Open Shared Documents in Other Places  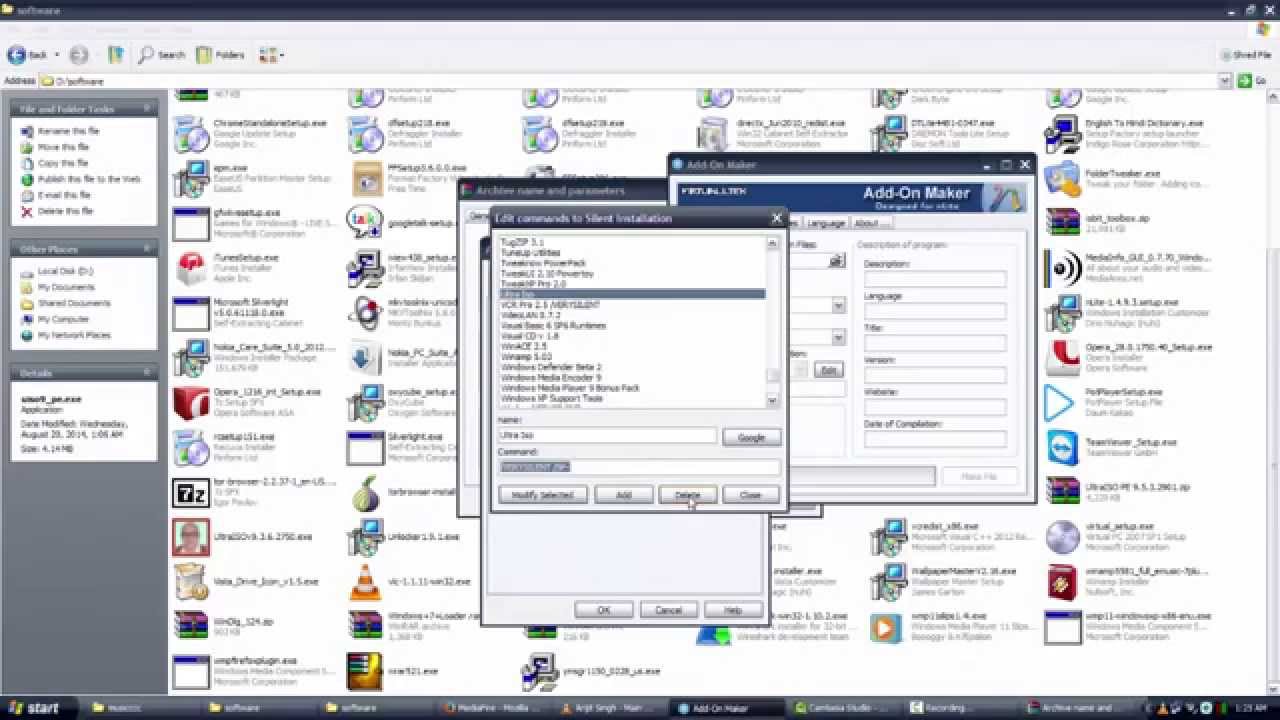click(x=74, y=303)
